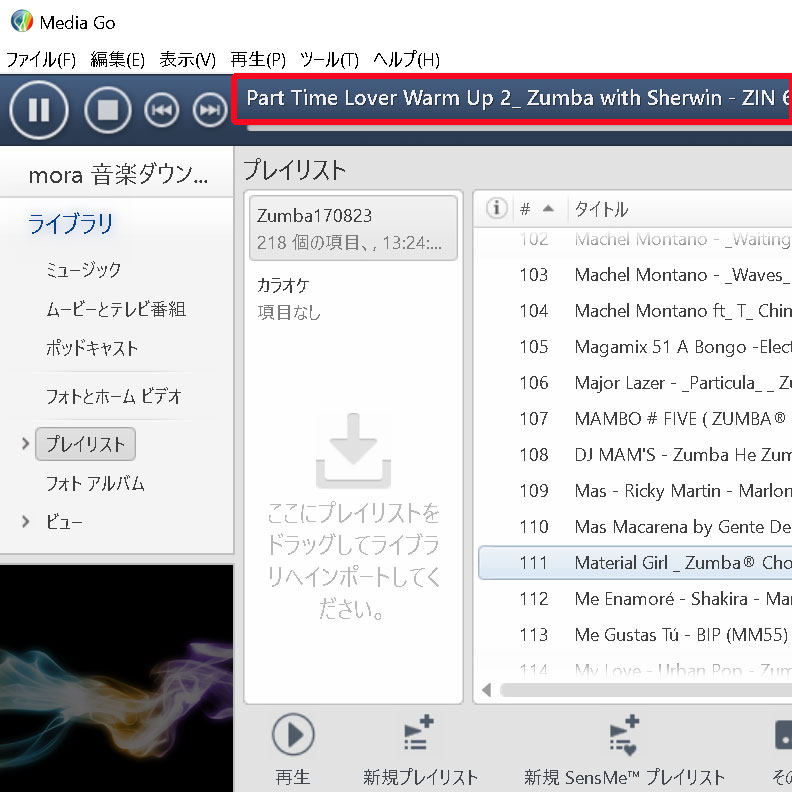Go to ミュージック in the library
This screenshot has height=792, width=792.
tap(83, 269)
